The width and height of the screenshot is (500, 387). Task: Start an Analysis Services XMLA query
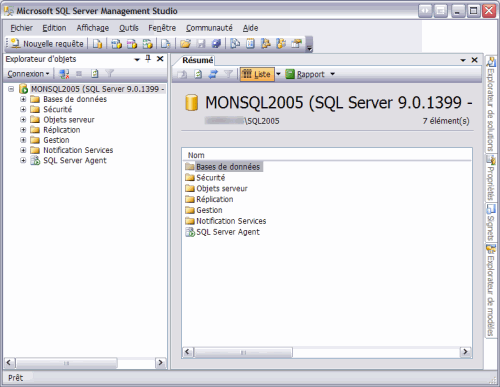point(147,44)
